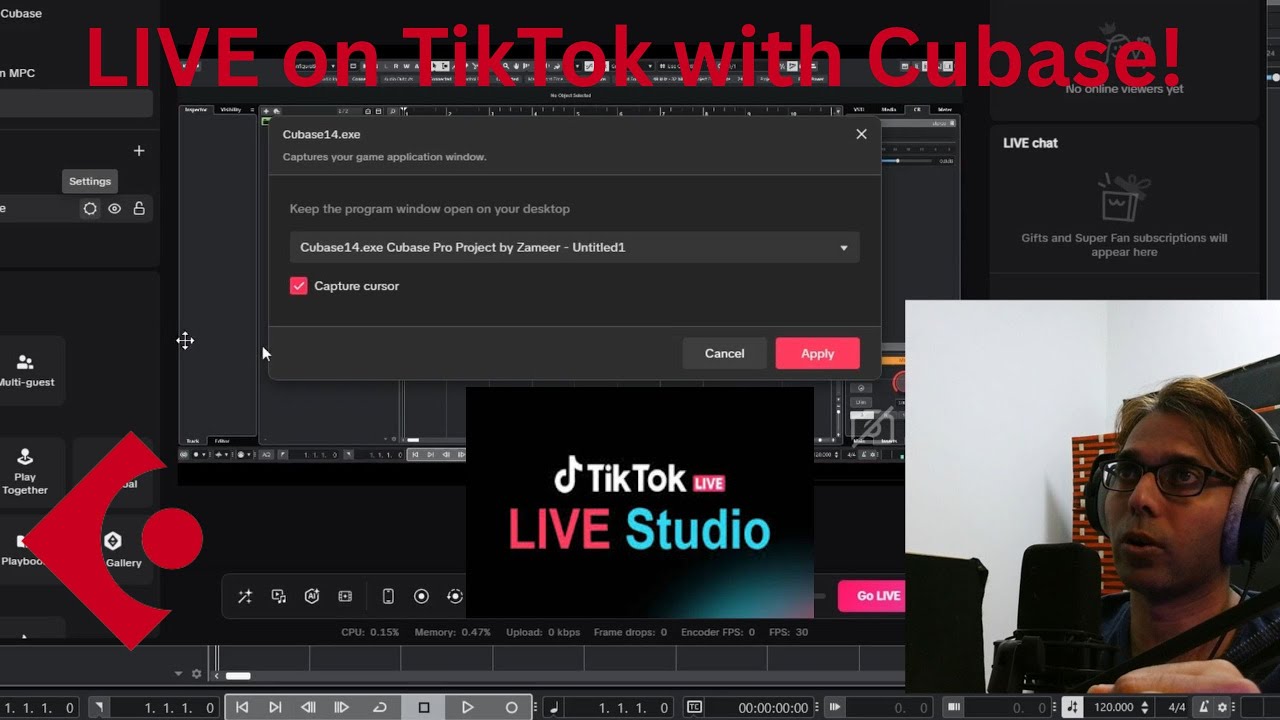This screenshot has height=720, width=1280.
Task: Select the Track tab in captured Cubase
Action: tap(193, 440)
